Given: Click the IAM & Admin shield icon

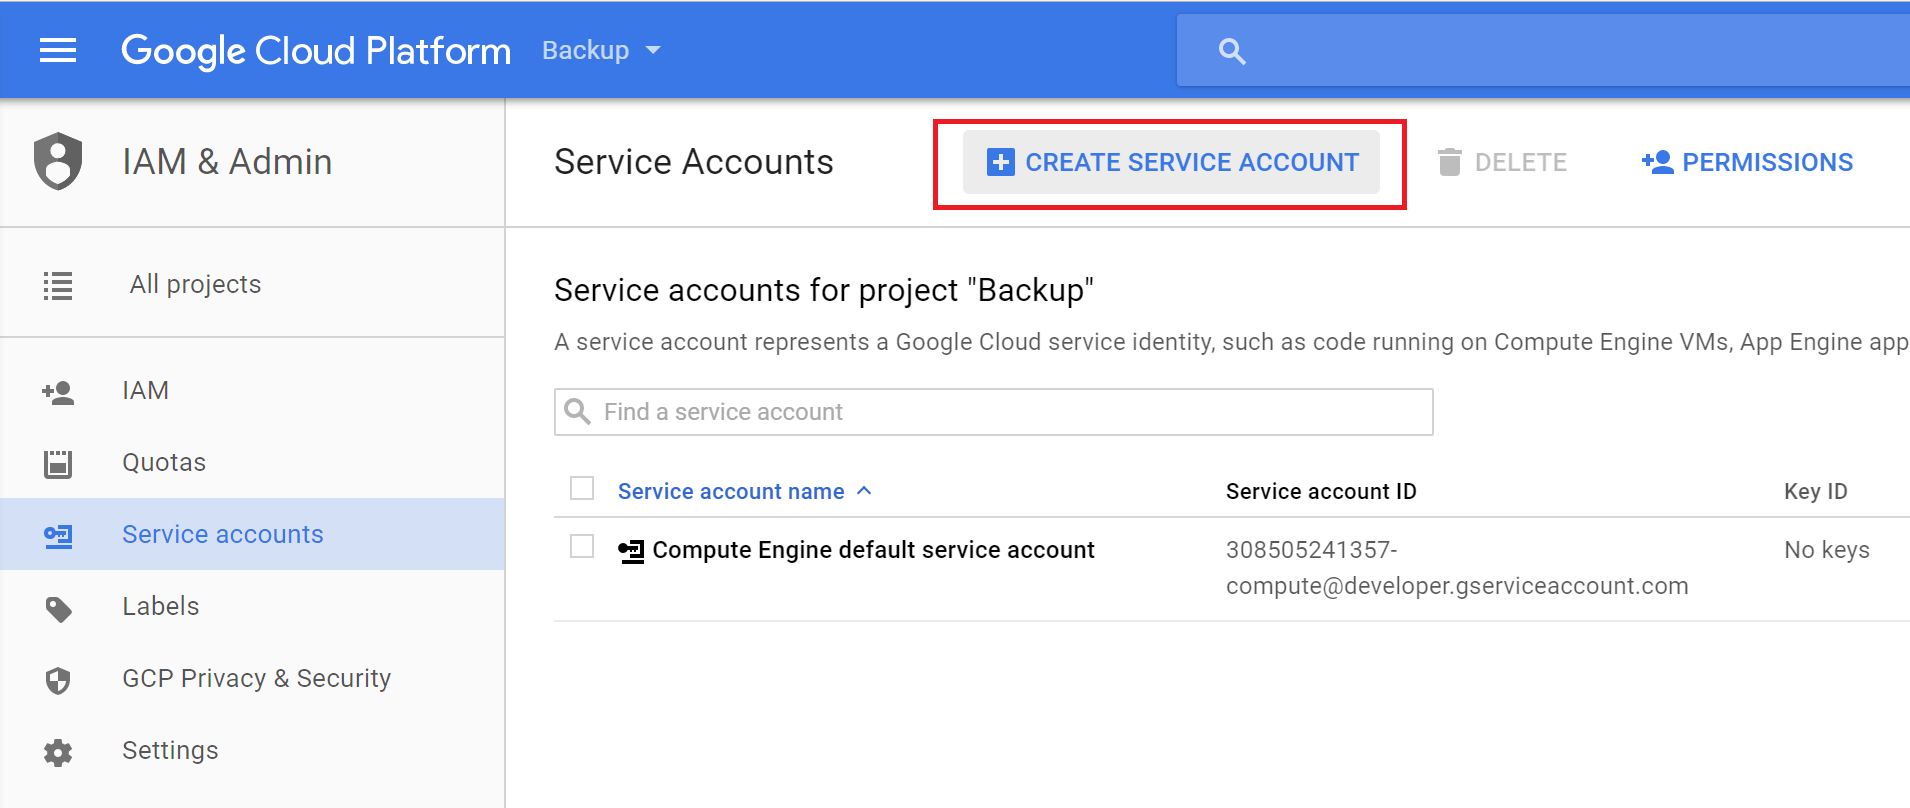Looking at the screenshot, I should click(x=58, y=161).
